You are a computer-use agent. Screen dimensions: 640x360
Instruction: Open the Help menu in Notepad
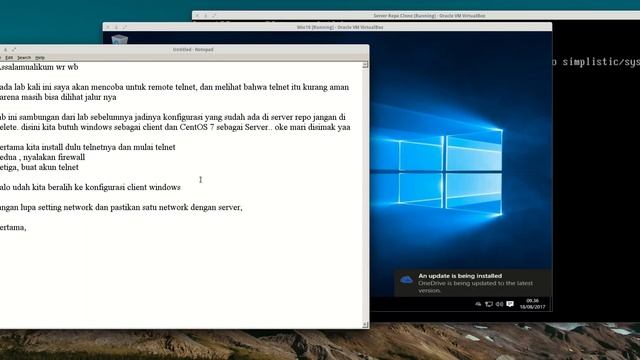[40, 58]
